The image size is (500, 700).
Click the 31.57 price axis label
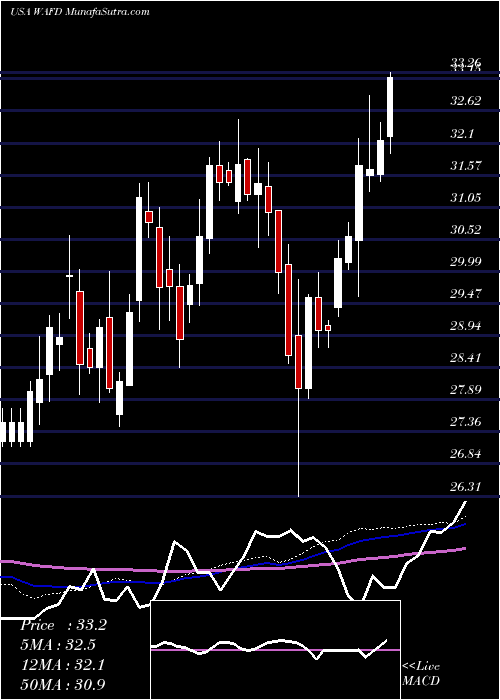466,165
